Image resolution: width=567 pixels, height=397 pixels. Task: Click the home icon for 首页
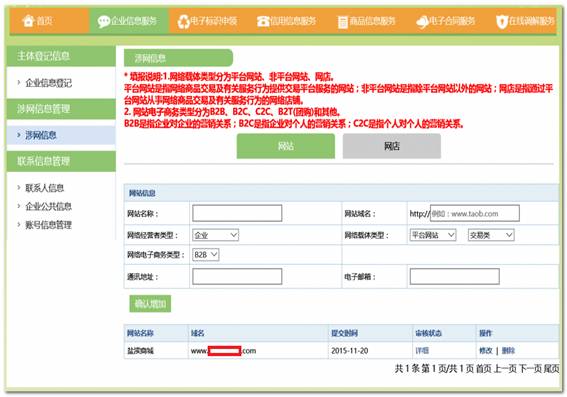(x=28, y=21)
